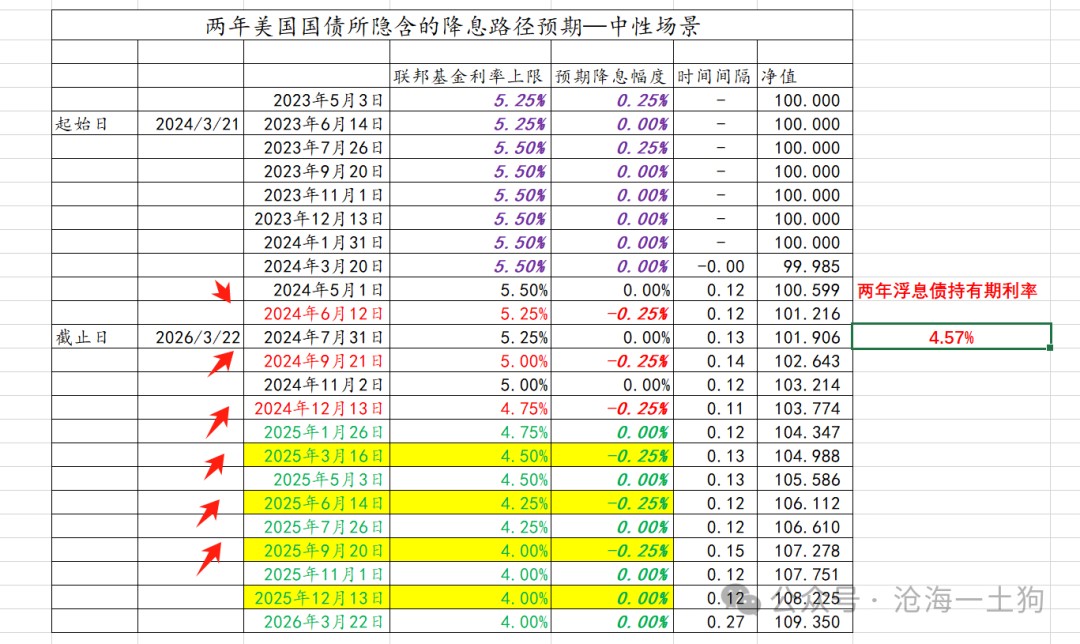
Task: Click the red arrow beside 2025年9月20日 row
Action: (x=209, y=559)
